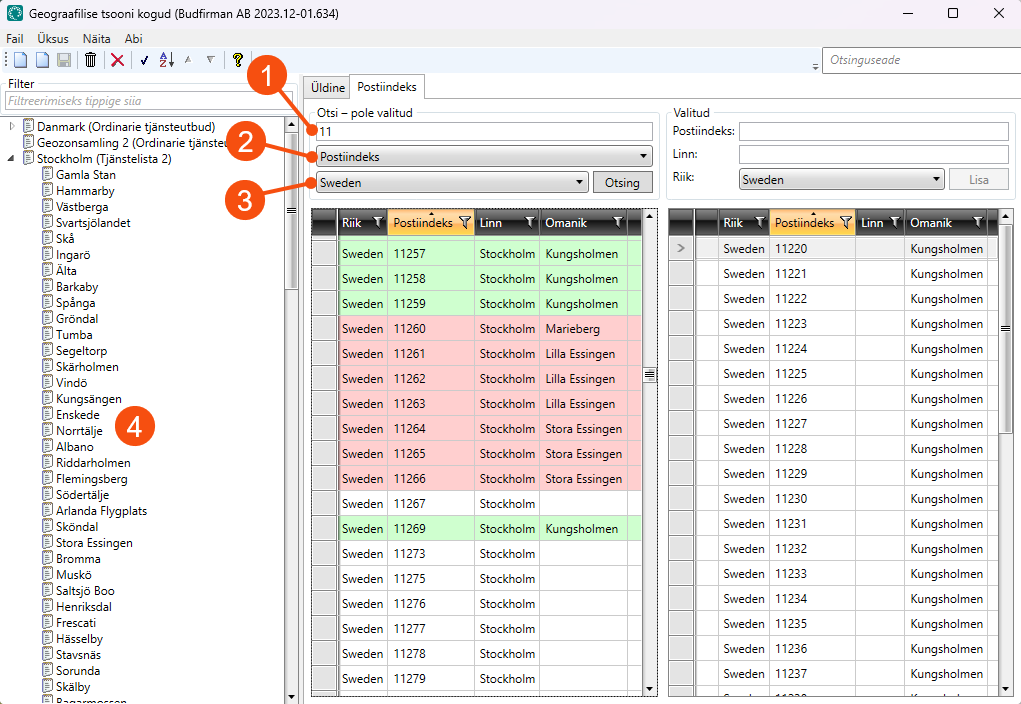1021x704 pixels.
Task: Collapse the Stockholm (Tjänstelista 2) node
Action: coord(12,159)
